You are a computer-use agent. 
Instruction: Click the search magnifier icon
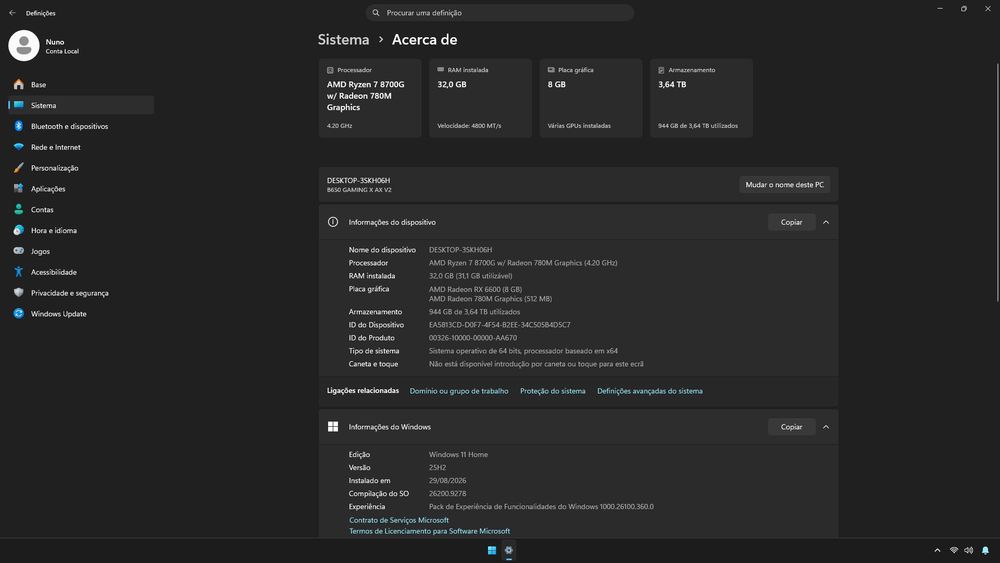[x=376, y=13]
